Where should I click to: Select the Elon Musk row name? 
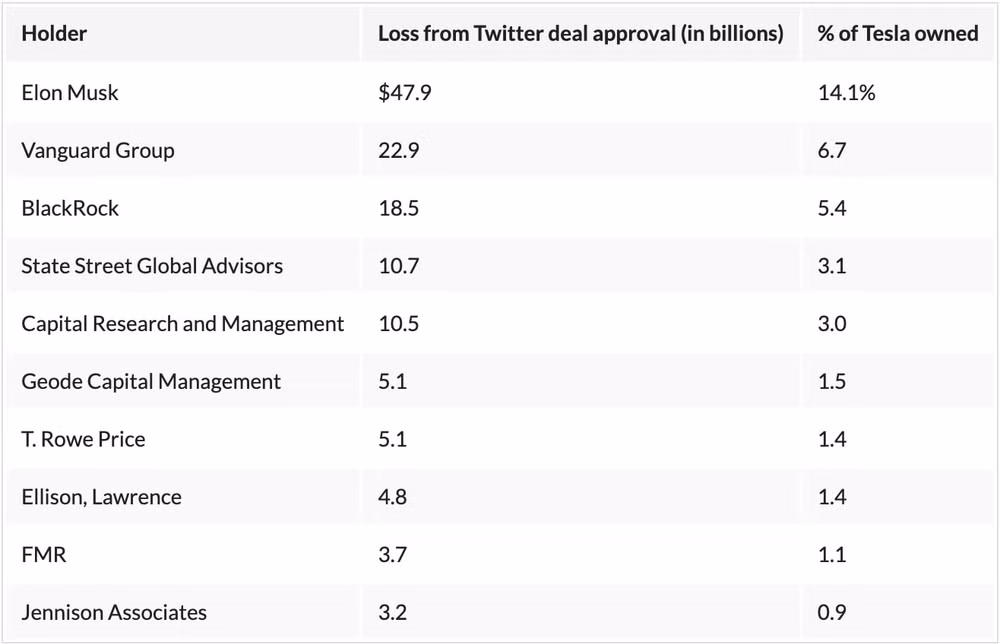pyautogui.click(x=70, y=93)
